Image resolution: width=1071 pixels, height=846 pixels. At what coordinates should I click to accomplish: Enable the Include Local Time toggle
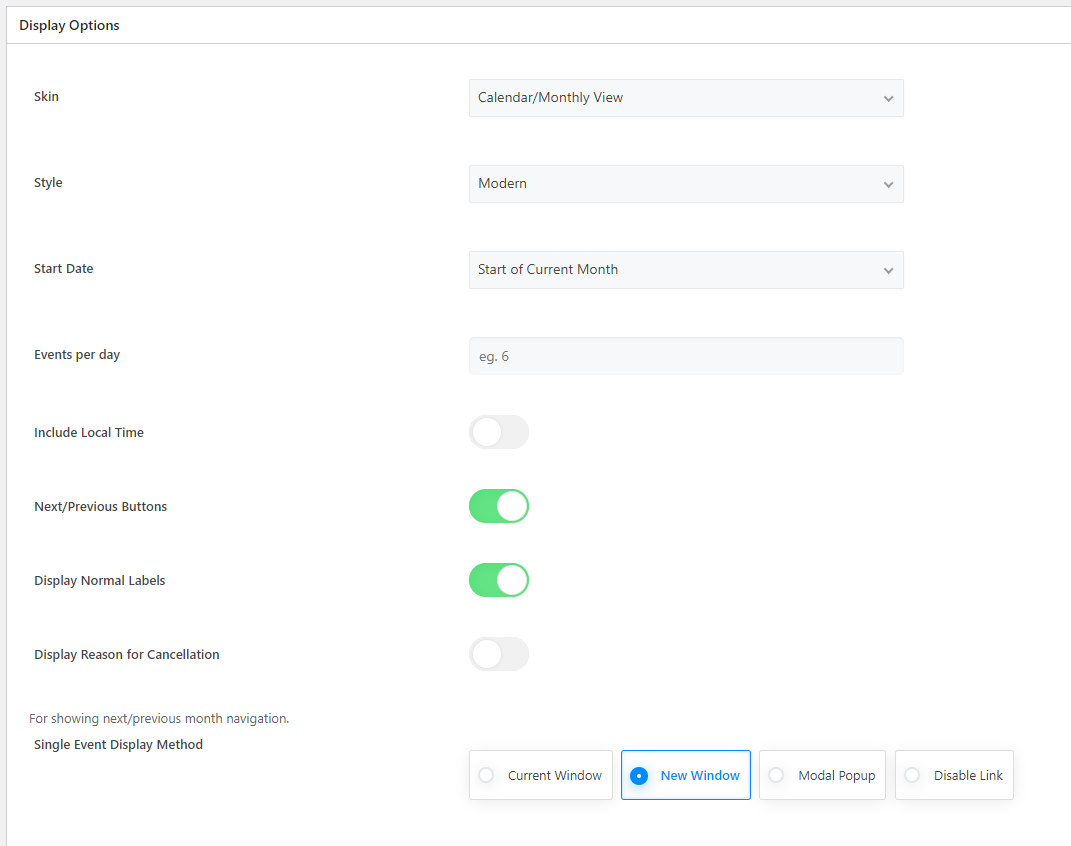(498, 432)
